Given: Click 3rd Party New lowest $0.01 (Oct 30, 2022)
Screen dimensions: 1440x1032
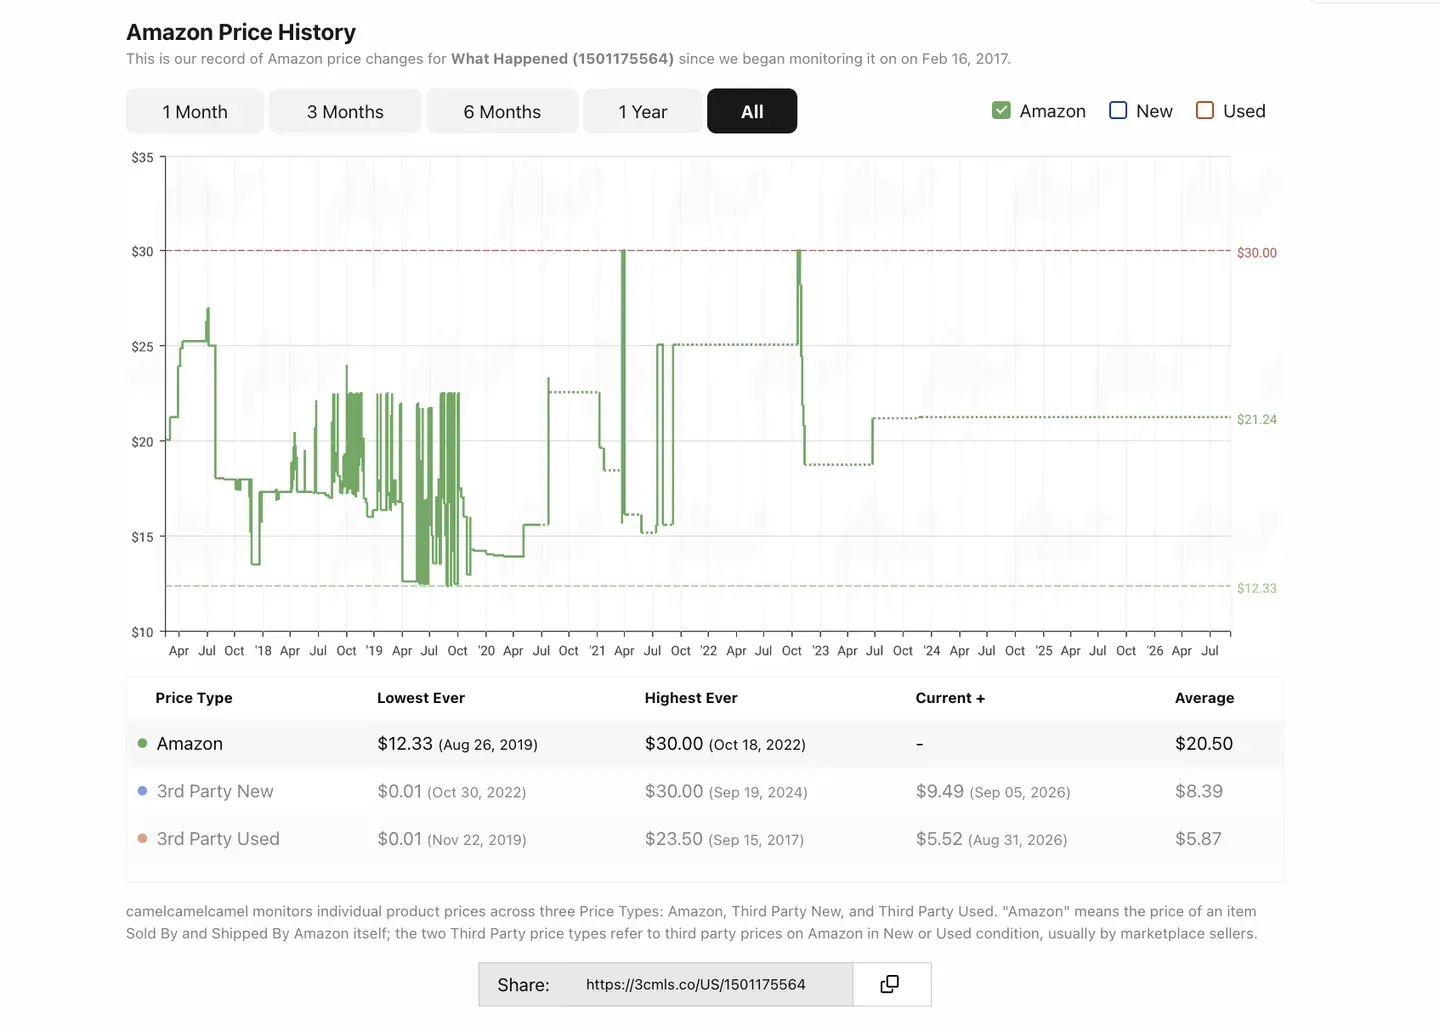Looking at the screenshot, I should [x=452, y=791].
